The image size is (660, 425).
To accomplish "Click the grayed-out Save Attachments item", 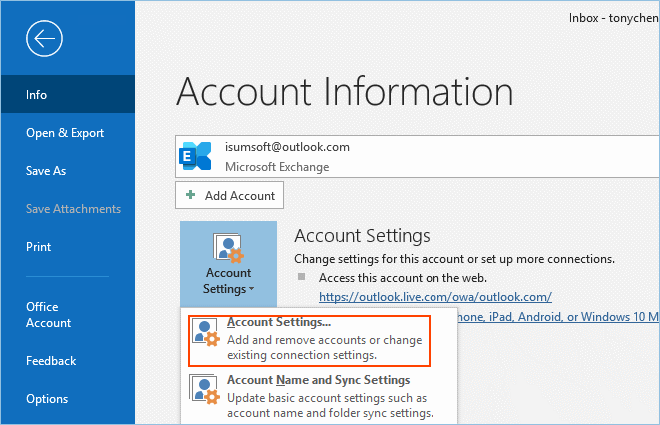I will (73, 209).
